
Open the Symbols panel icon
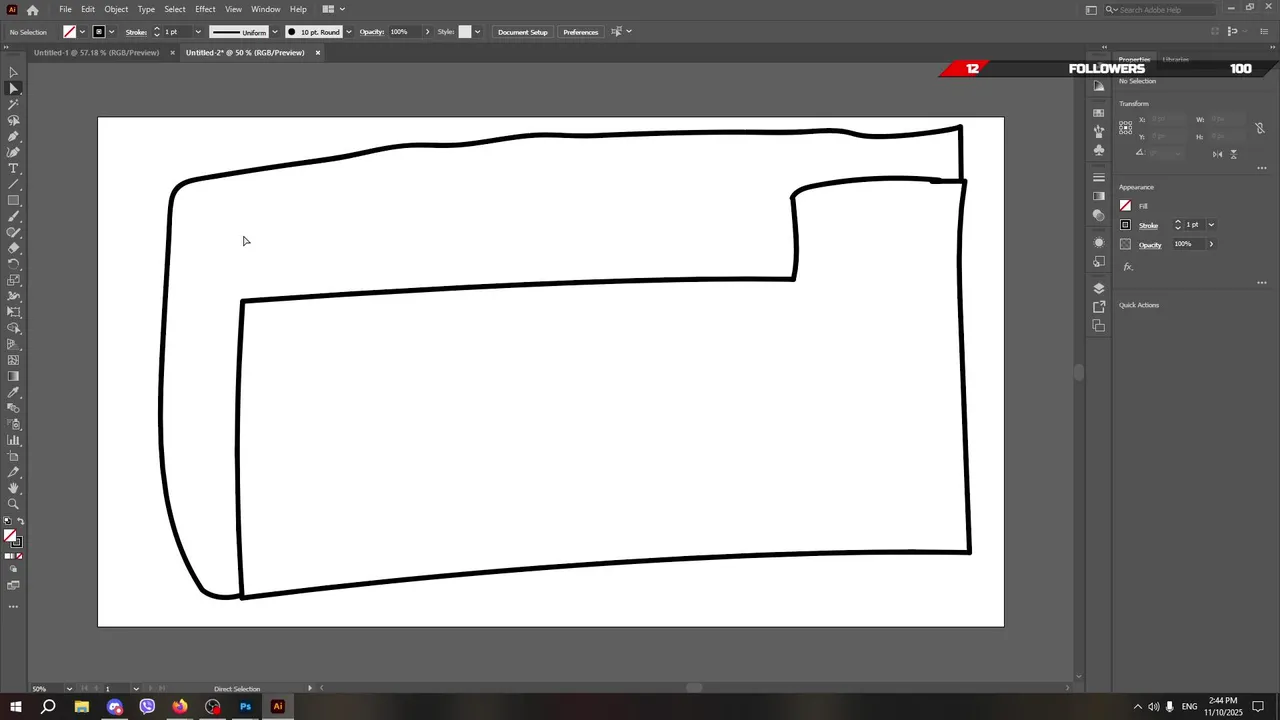point(1099,150)
